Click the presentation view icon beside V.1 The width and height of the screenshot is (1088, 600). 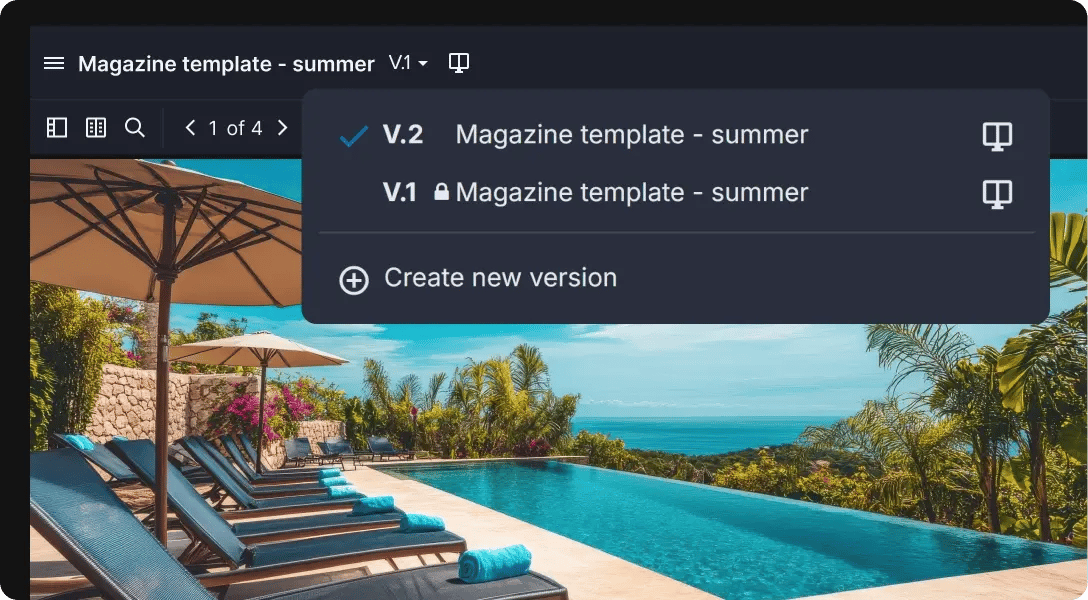[x=459, y=63]
